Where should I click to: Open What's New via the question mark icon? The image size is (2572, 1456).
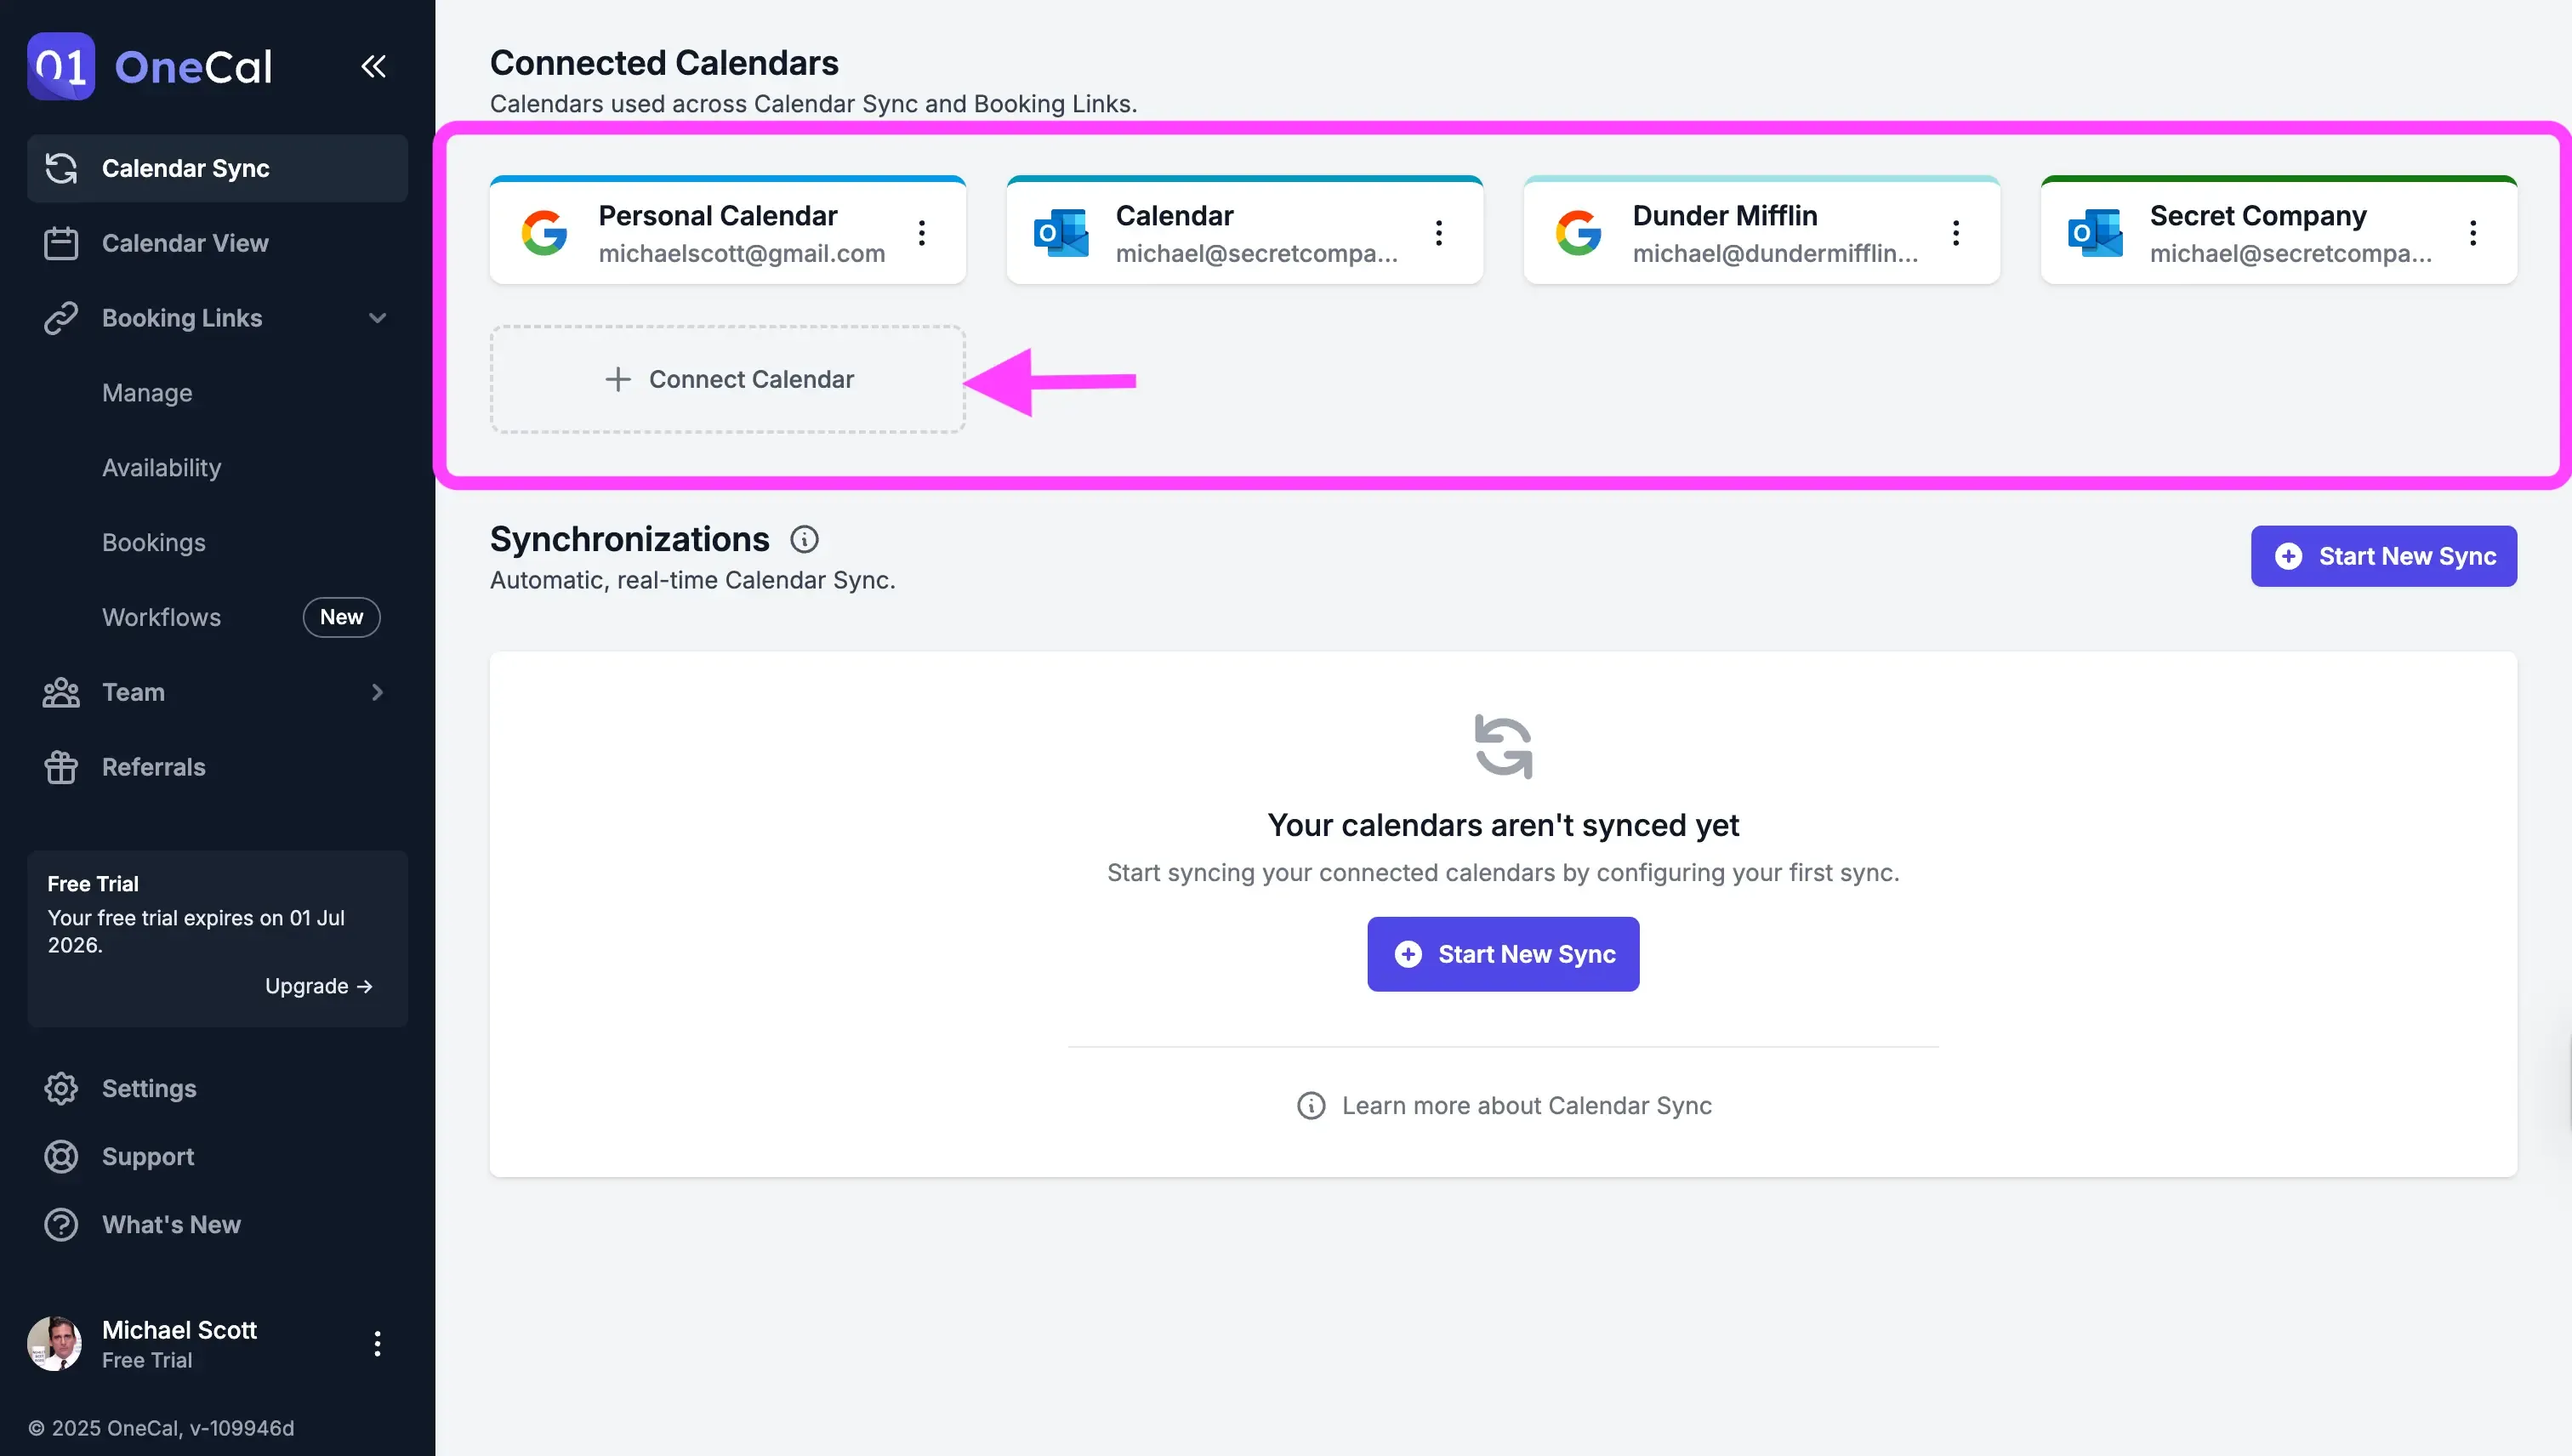(x=61, y=1224)
